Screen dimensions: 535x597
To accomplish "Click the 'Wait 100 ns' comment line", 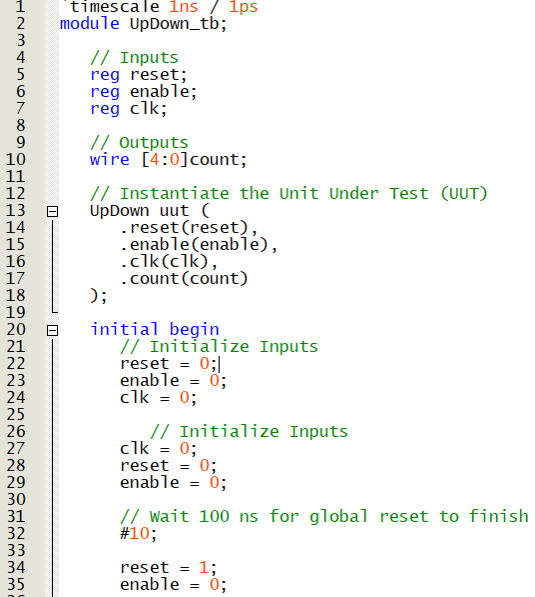I will tap(324, 517).
